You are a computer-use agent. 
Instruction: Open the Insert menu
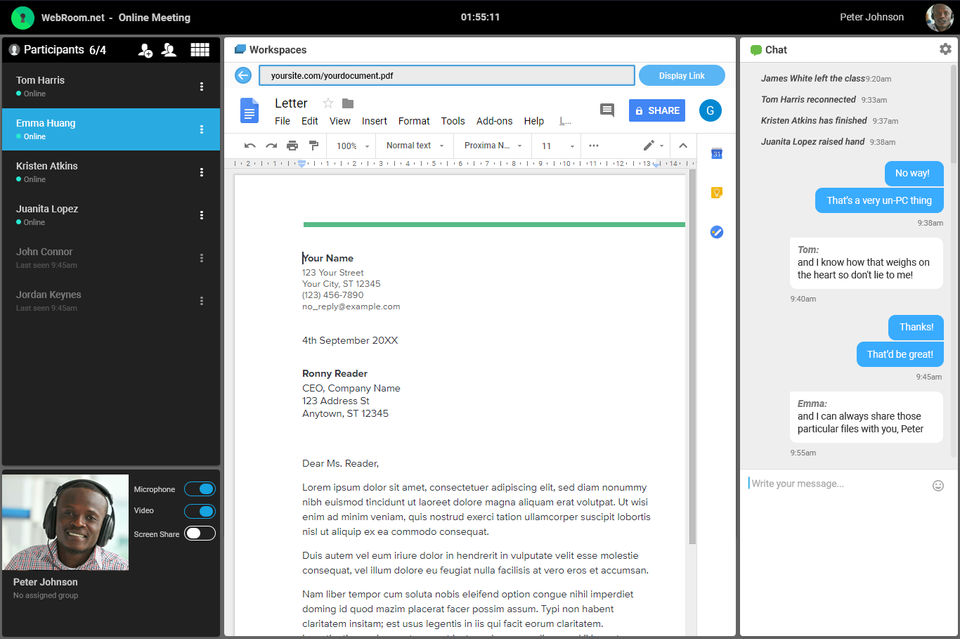tap(374, 121)
